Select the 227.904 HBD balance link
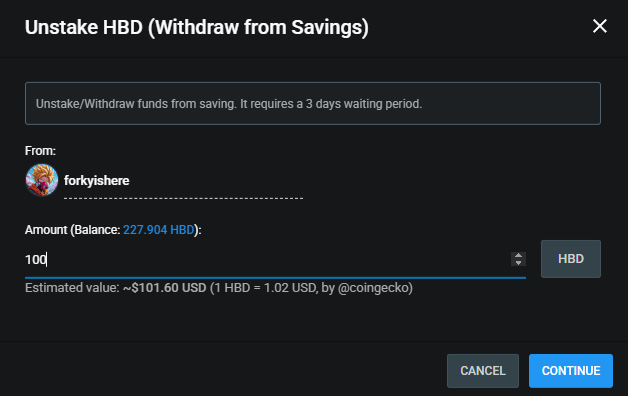This screenshot has height=396, width=628. pyautogui.click(x=159, y=230)
